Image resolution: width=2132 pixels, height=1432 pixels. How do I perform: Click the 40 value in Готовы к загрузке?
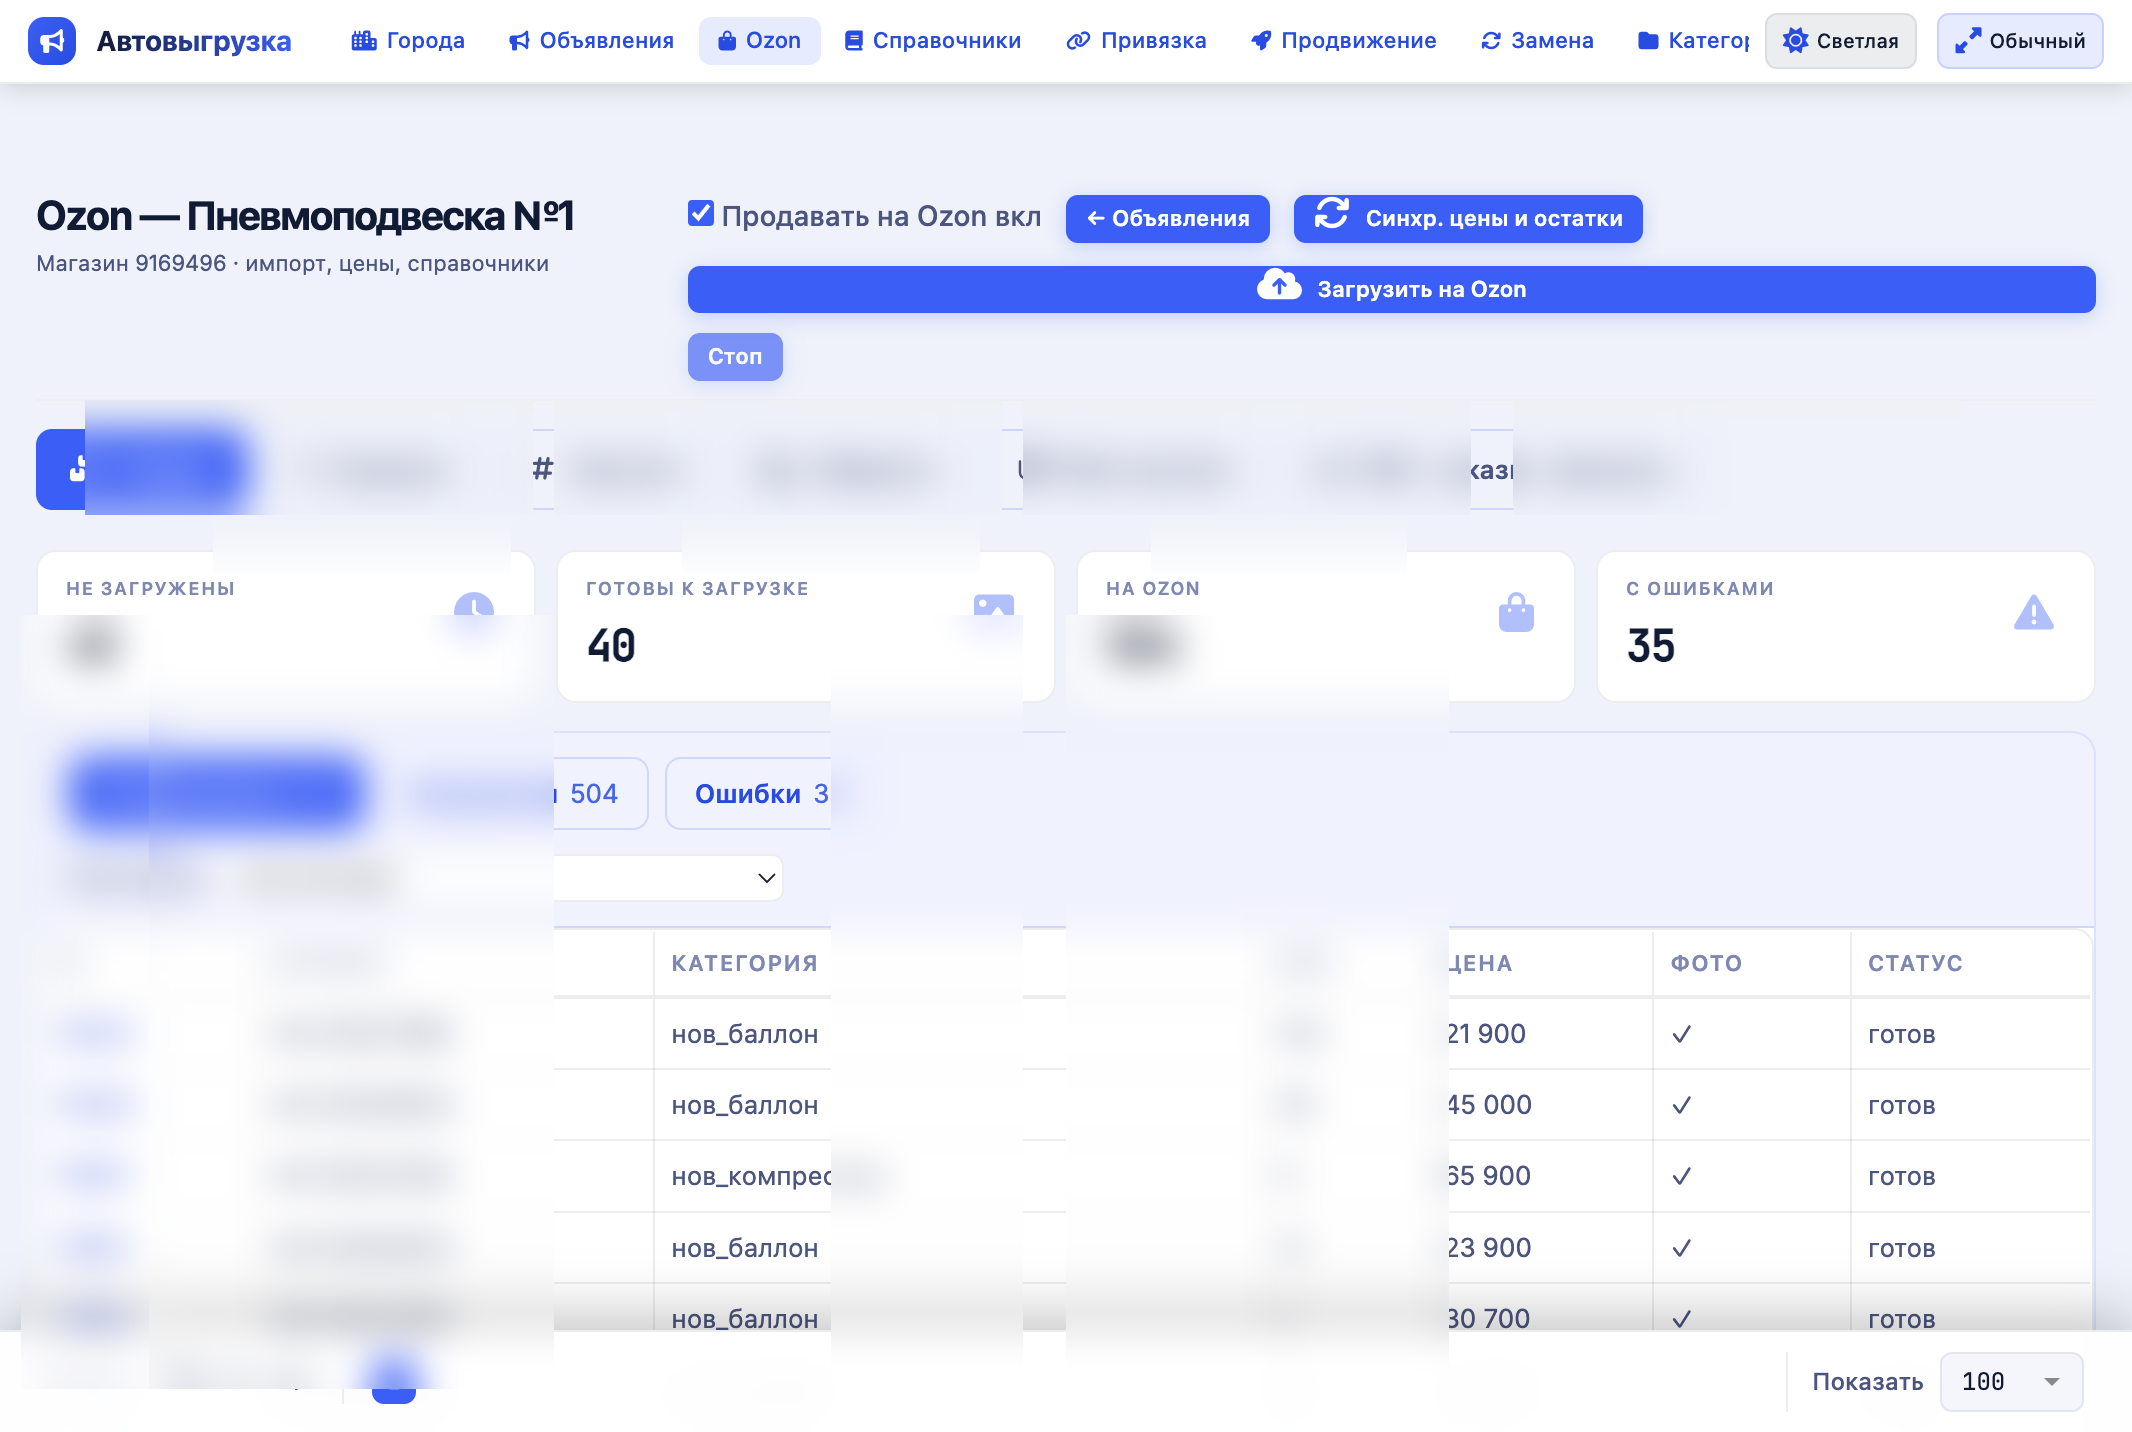click(x=612, y=646)
